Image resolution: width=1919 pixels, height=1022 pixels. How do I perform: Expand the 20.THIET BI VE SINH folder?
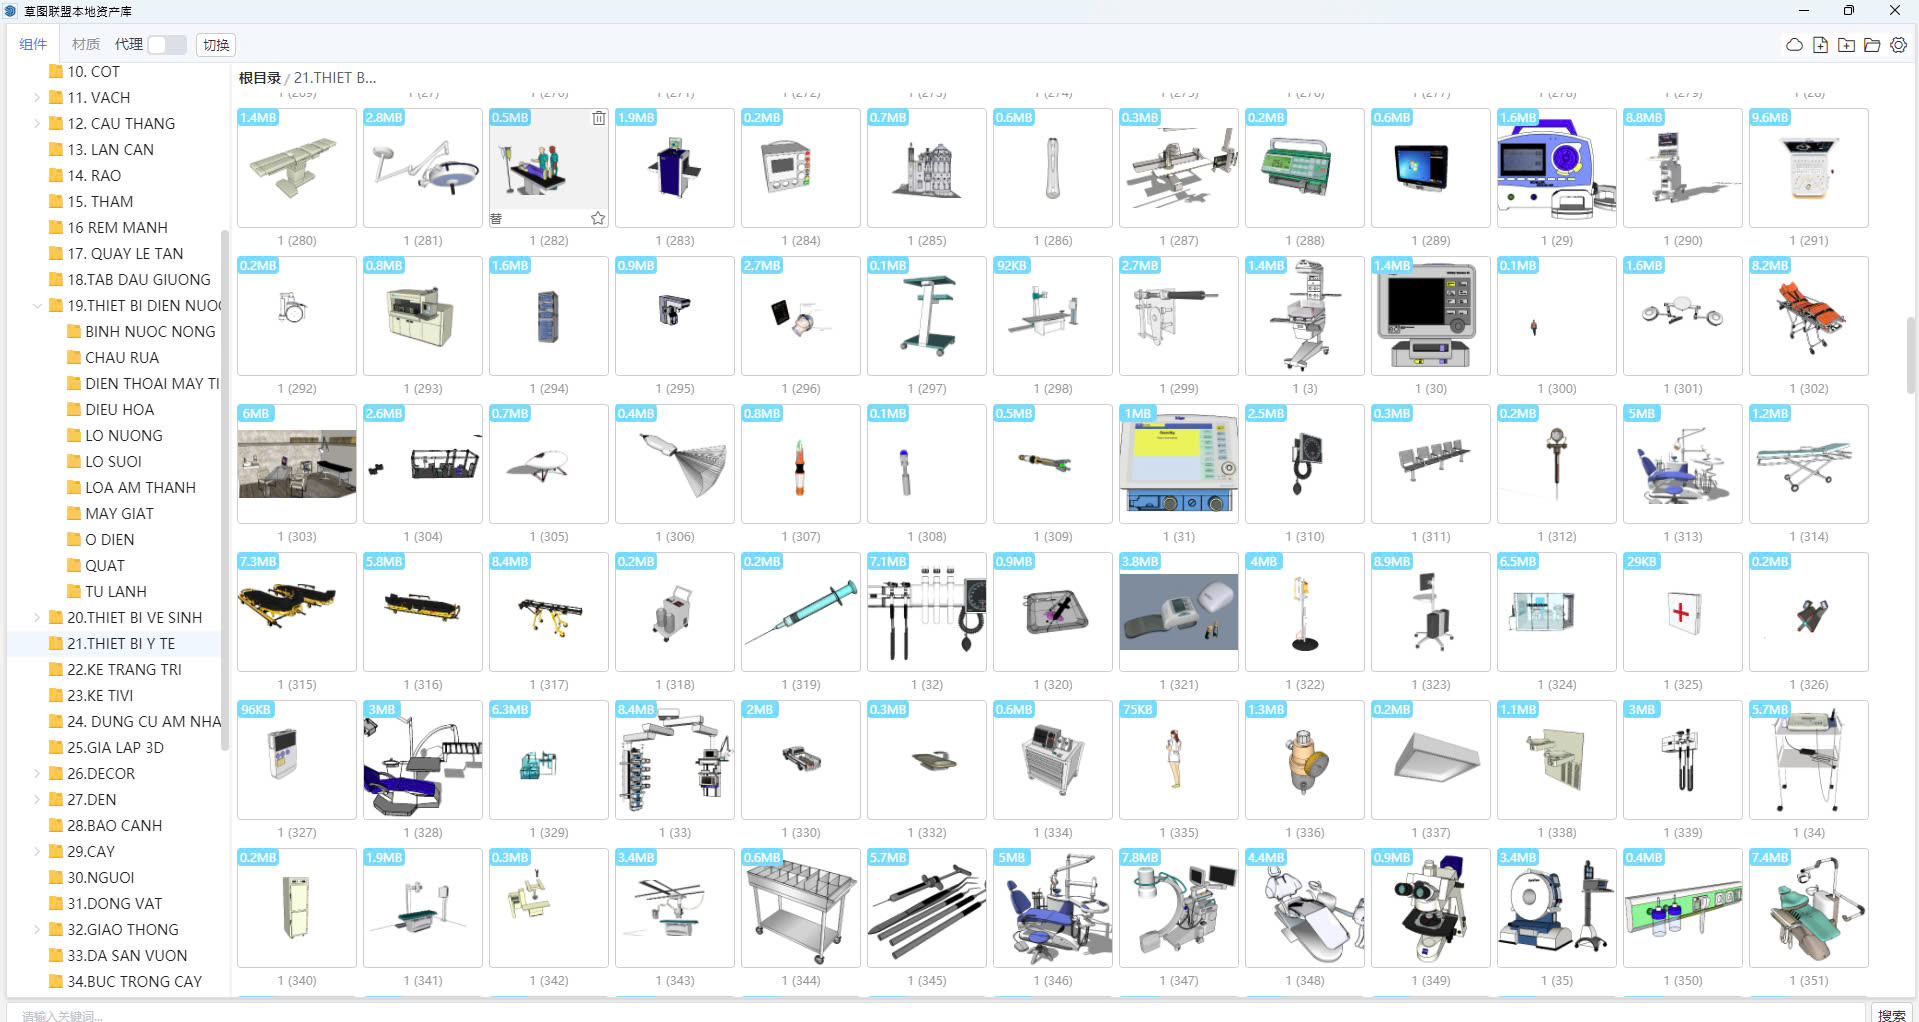point(37,618)
